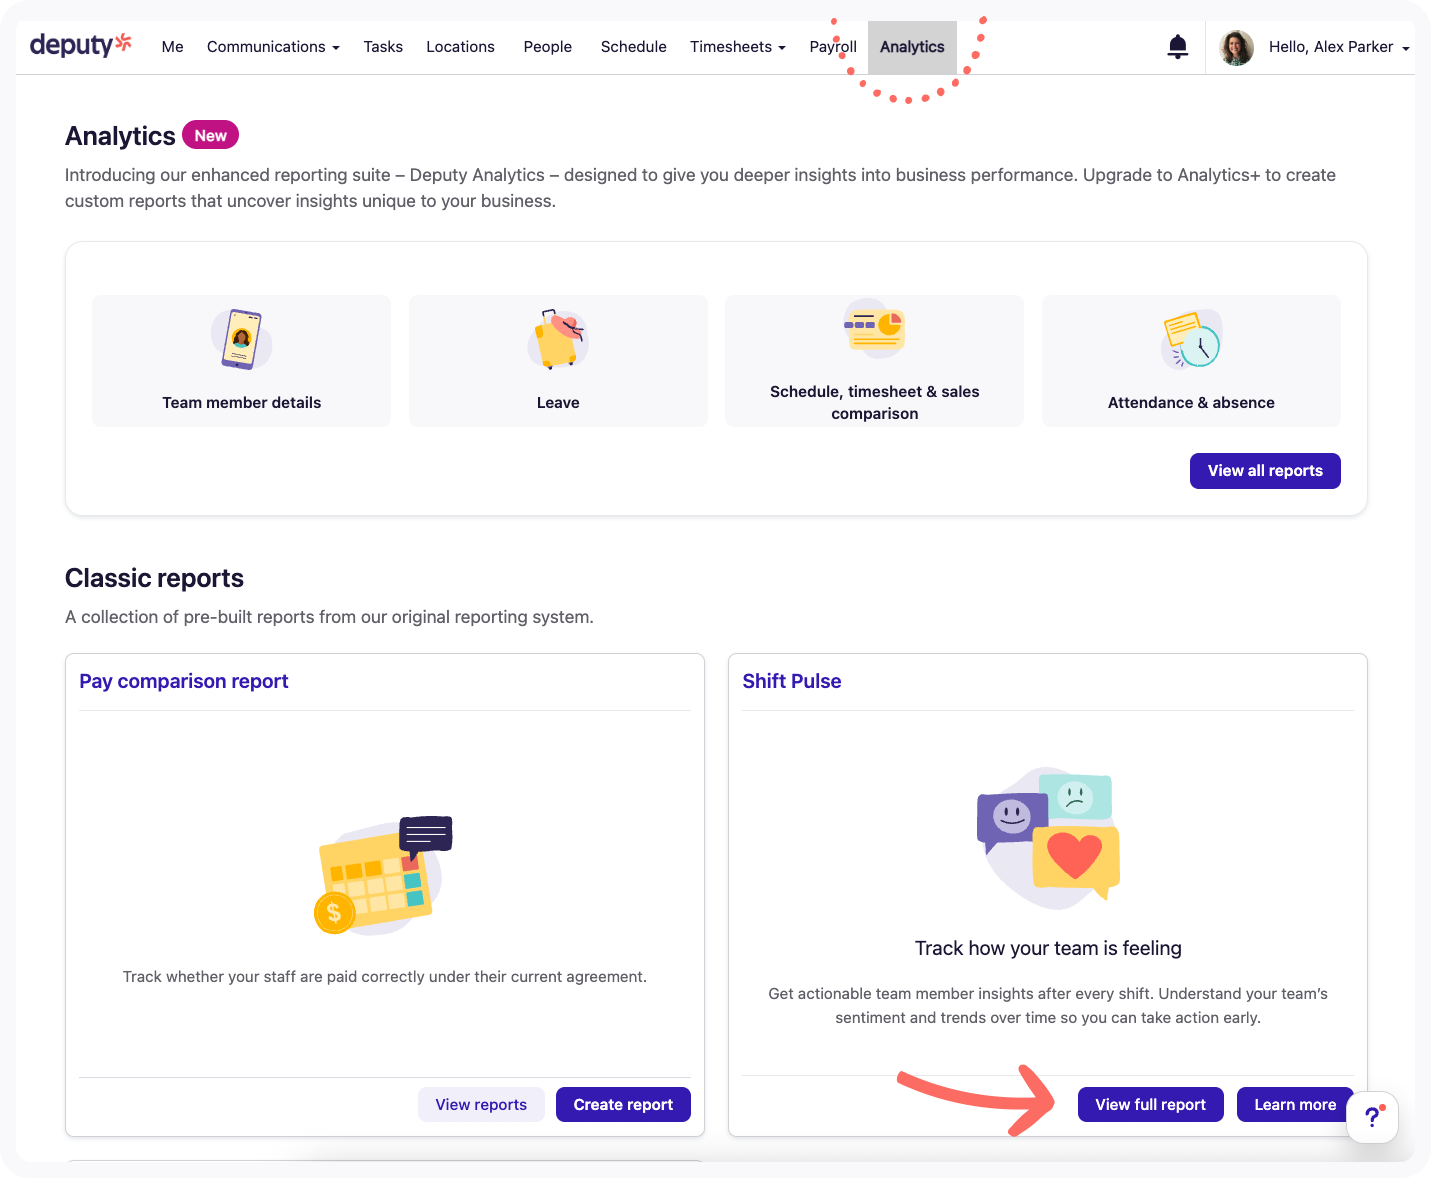Click View full report for Shift Pulse

1150,1104
